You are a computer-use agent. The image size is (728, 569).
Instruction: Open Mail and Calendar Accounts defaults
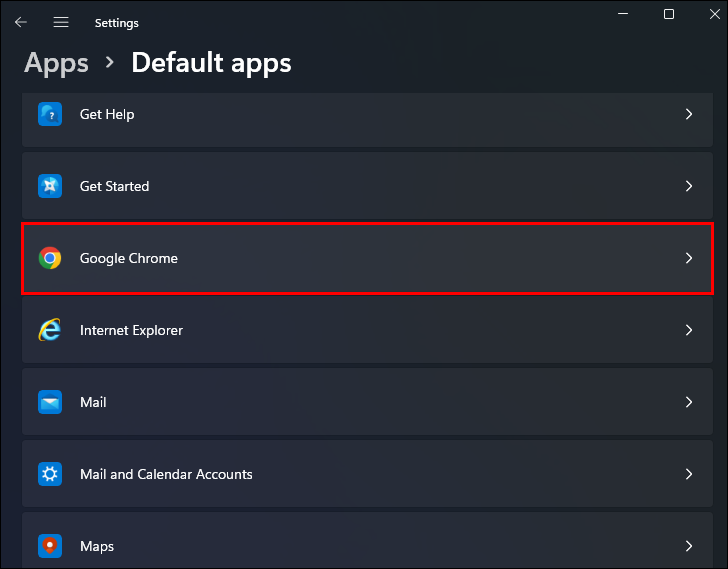(x=166, y=474)
